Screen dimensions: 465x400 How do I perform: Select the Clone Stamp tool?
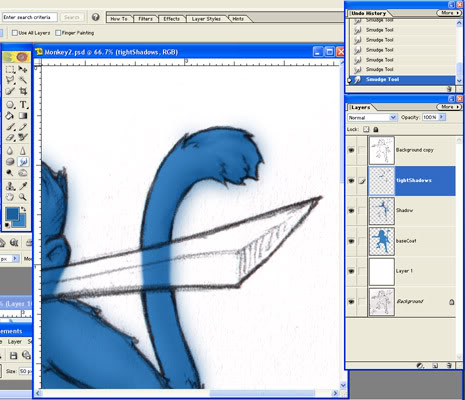pyautogui.click(x=10, y=186)
